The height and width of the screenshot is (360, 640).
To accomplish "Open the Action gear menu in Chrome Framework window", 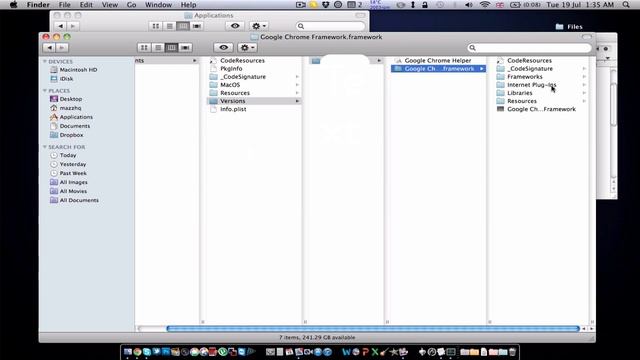I will pyautogui.click(x=247, y=48).
